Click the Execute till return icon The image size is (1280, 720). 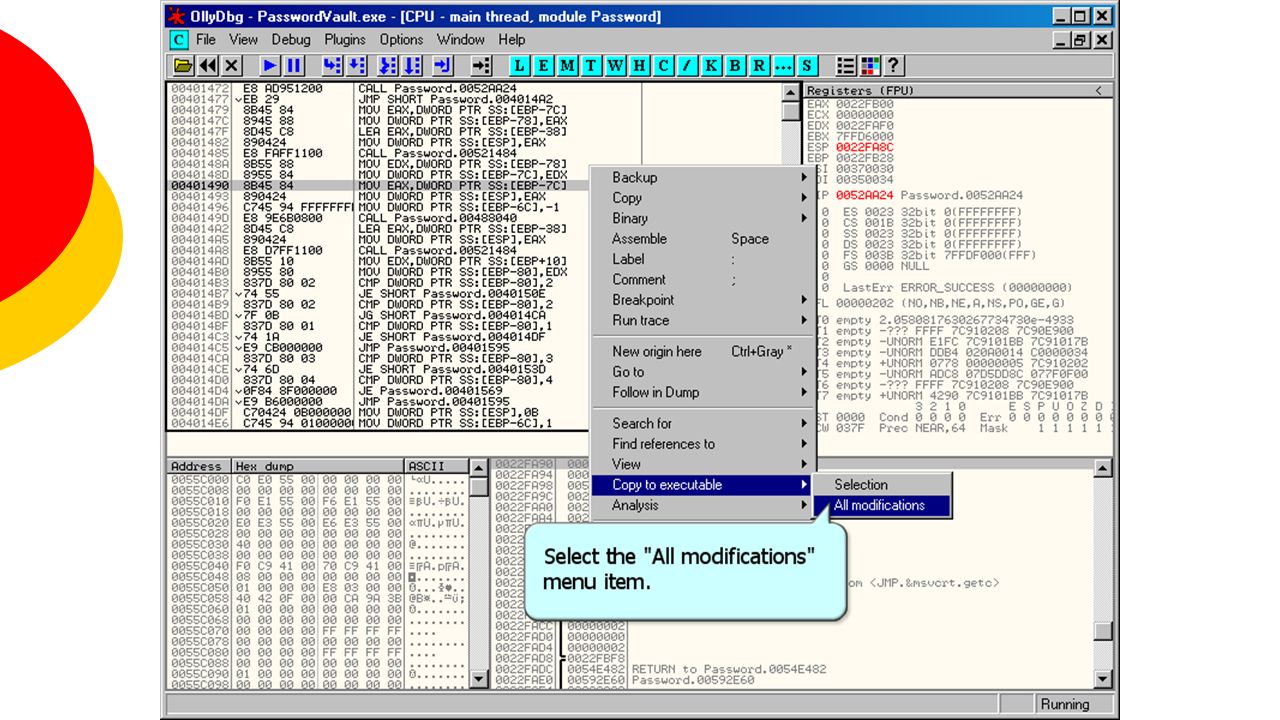(x=443, y=66)
